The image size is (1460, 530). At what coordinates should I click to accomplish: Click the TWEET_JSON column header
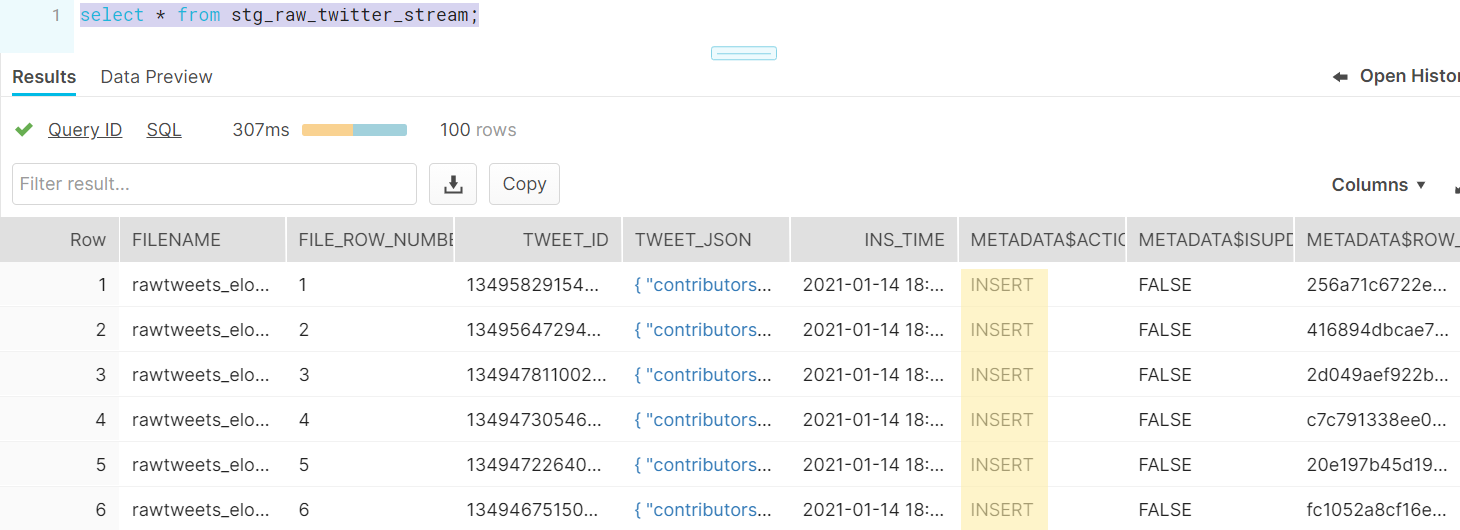tap(693, 240)
